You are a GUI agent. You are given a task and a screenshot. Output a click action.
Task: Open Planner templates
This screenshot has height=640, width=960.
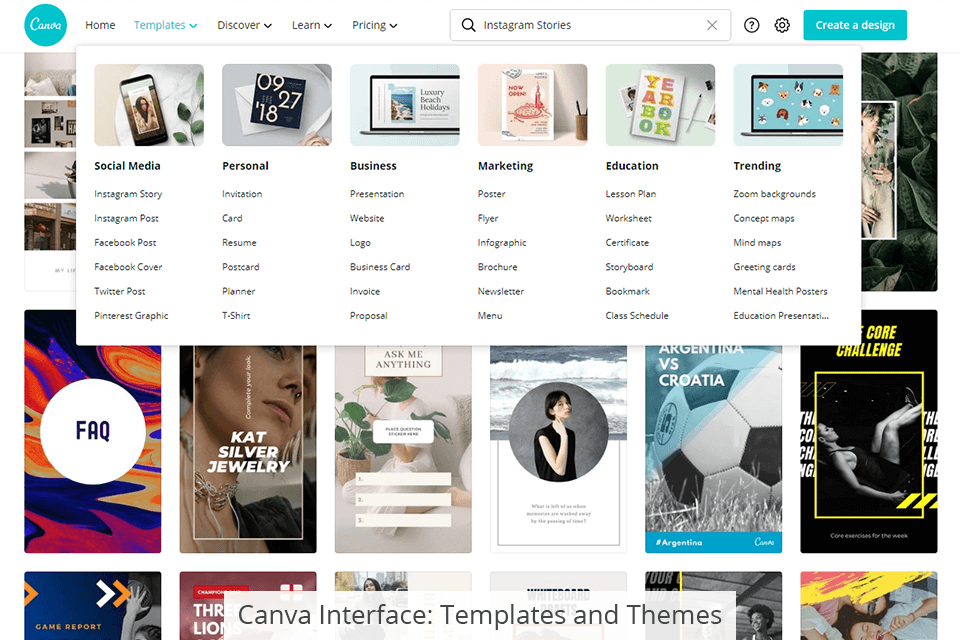(239, 292)
